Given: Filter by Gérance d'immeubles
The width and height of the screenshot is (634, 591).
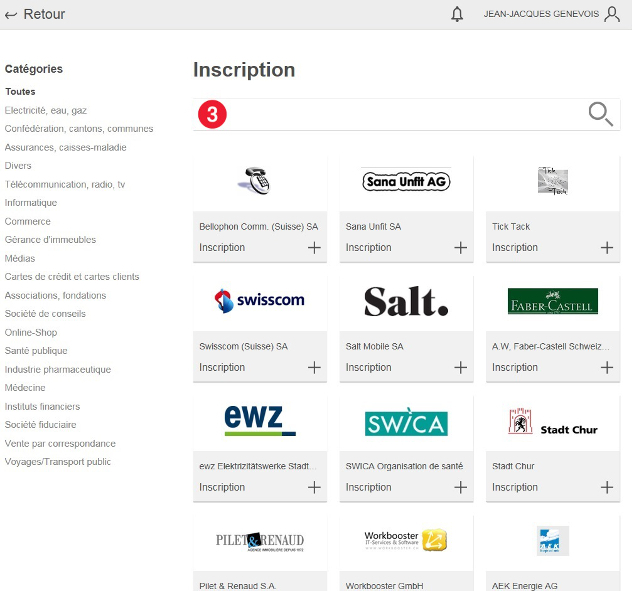Looking at the screenshot, I should [x=50, y=240].
